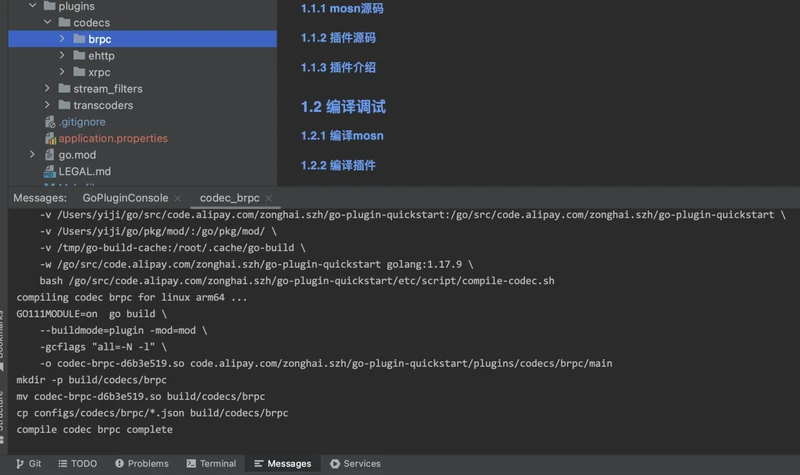This screenshot has width=800, height=475.
Task: Click the xrpc folder icon
Action: pyautogui.click(x=79, y=72)
